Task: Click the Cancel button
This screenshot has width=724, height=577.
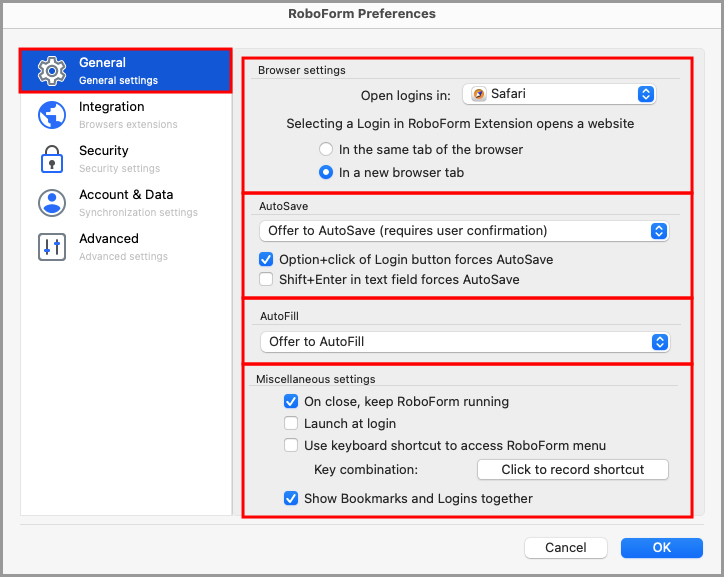Action: pos(566,547)
